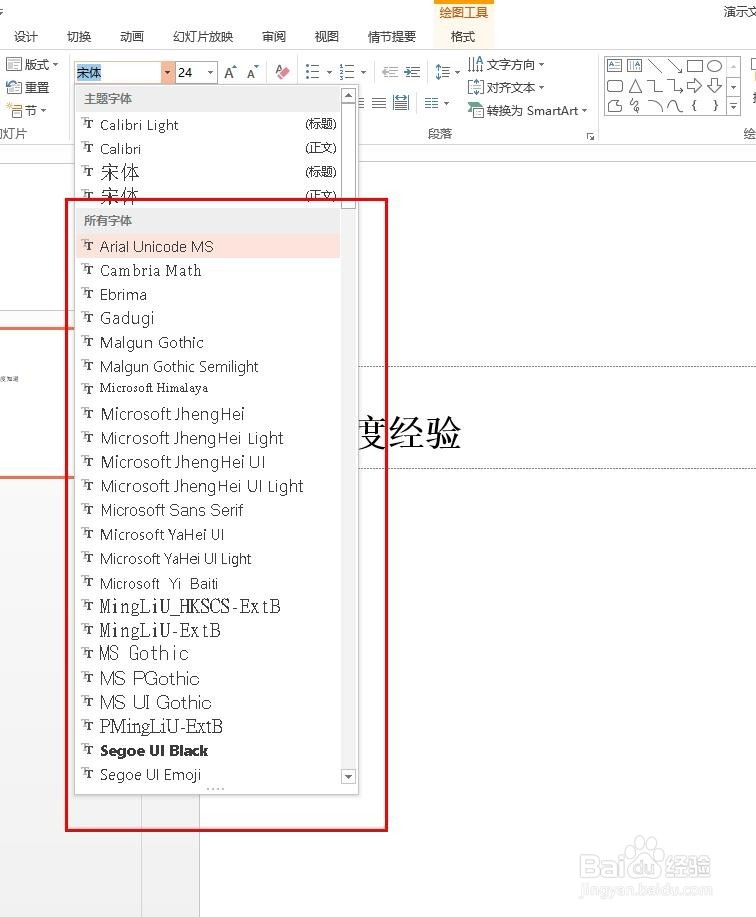Collapse the font name dropdown arrow
756x917 pixels.
(x=168, y=73)
